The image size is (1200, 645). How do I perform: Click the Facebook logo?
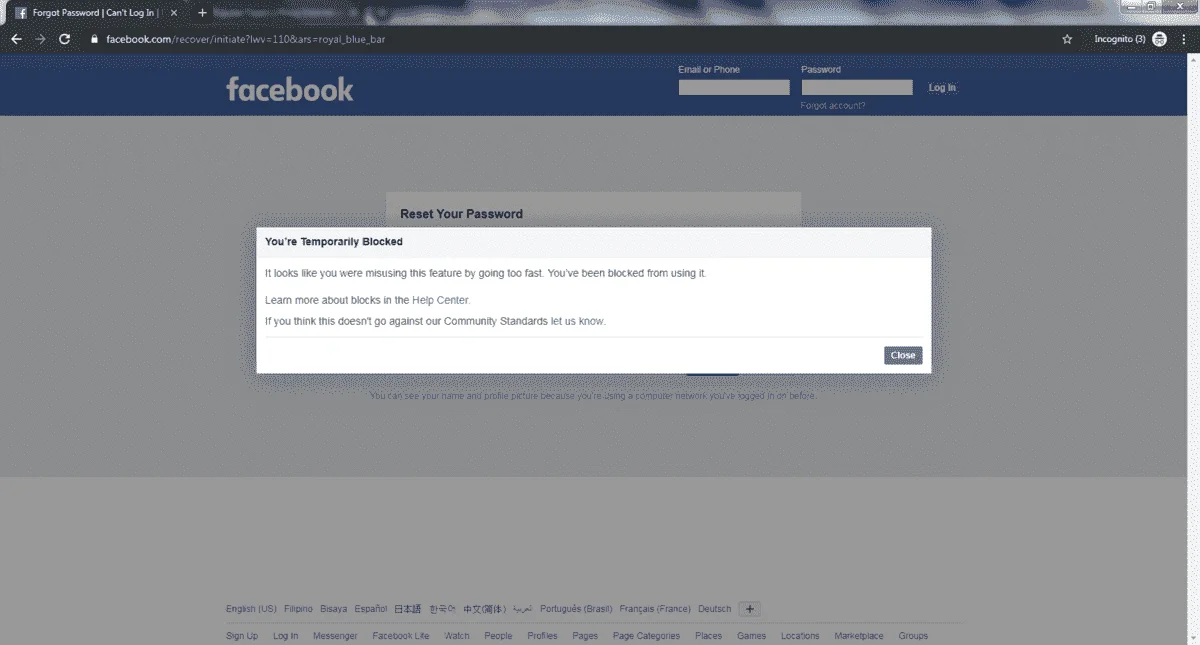point(290,89)
